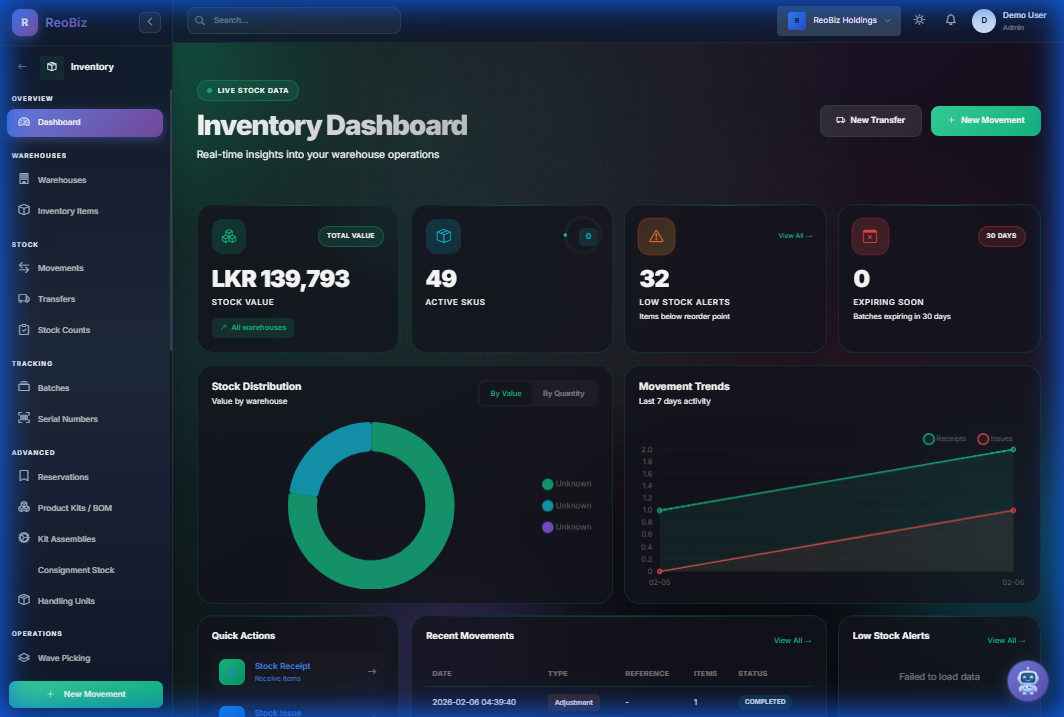Open the chat assistant bubble

(x=1028, y=681)
